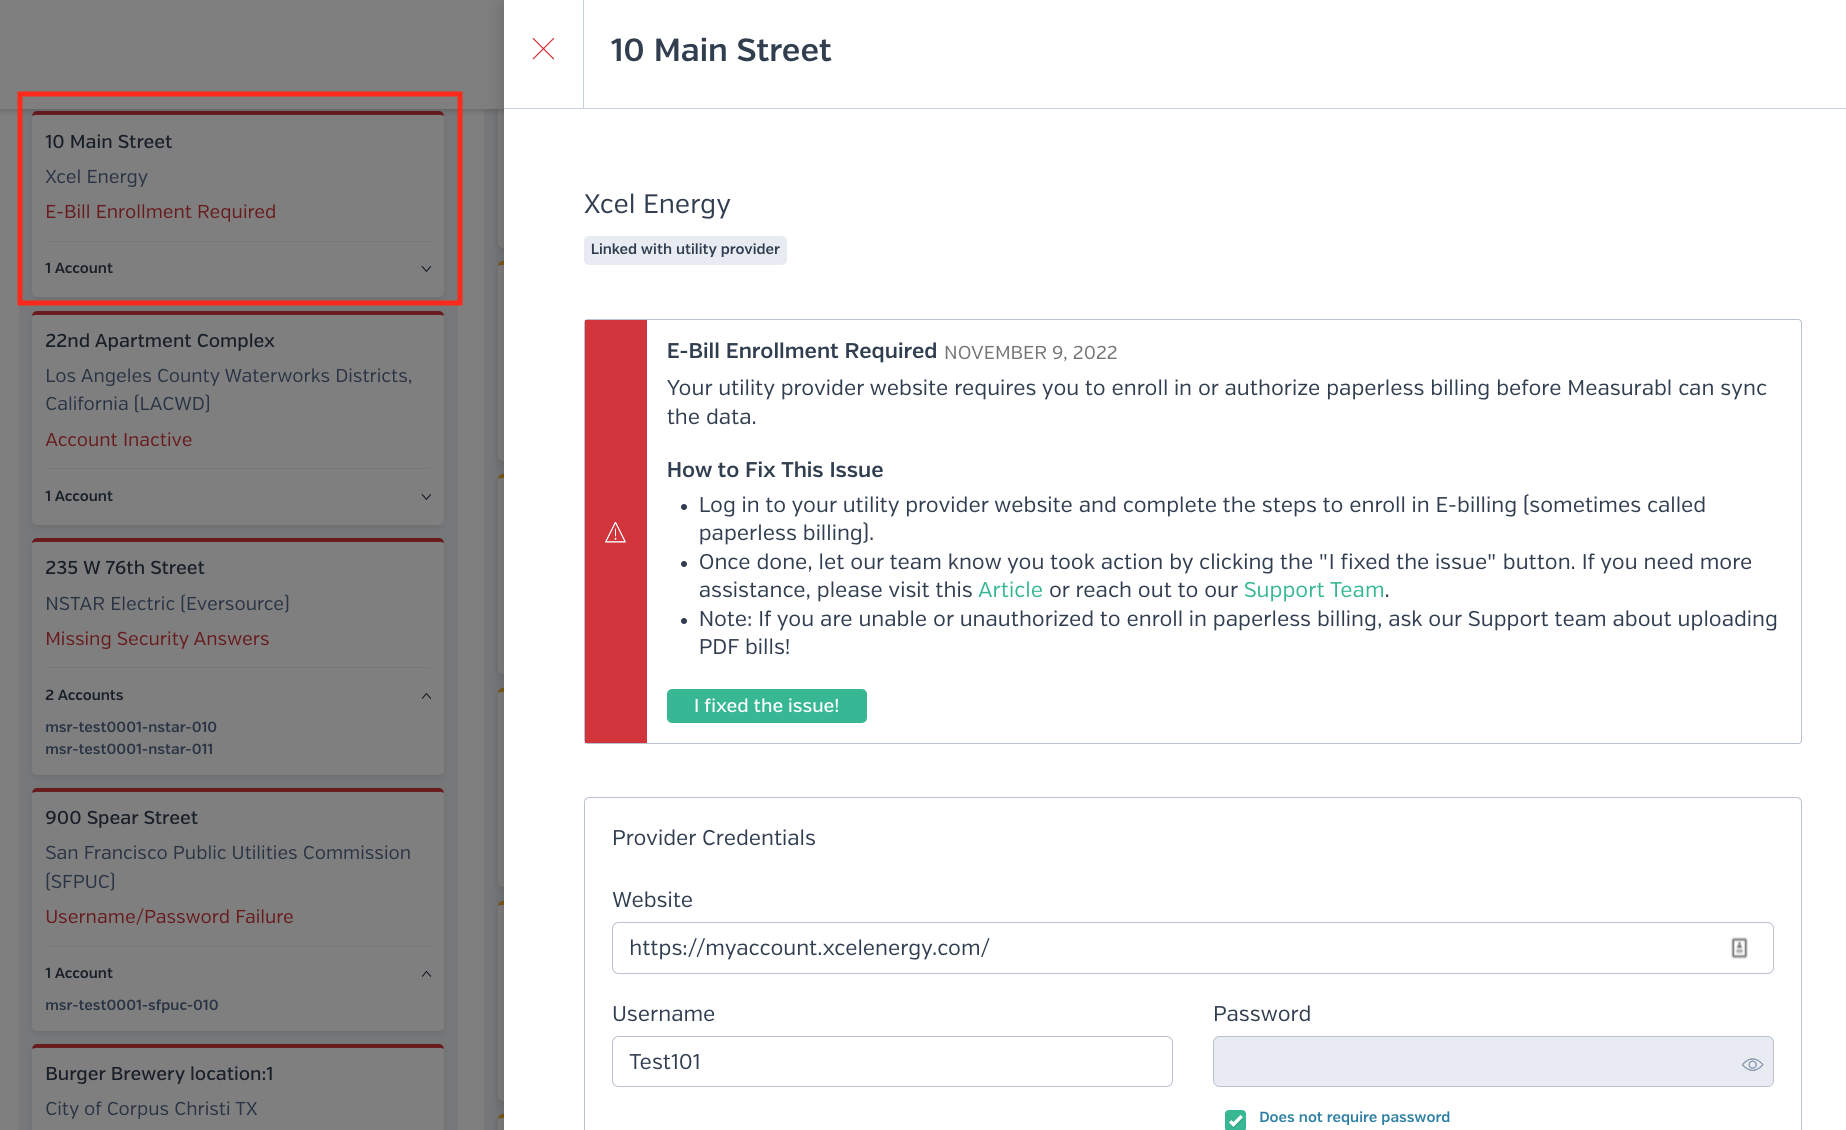The image size is (1846, 1130).
Task: Expand accounts in 22nd Apartment Complex card
Action: [426, 496]
